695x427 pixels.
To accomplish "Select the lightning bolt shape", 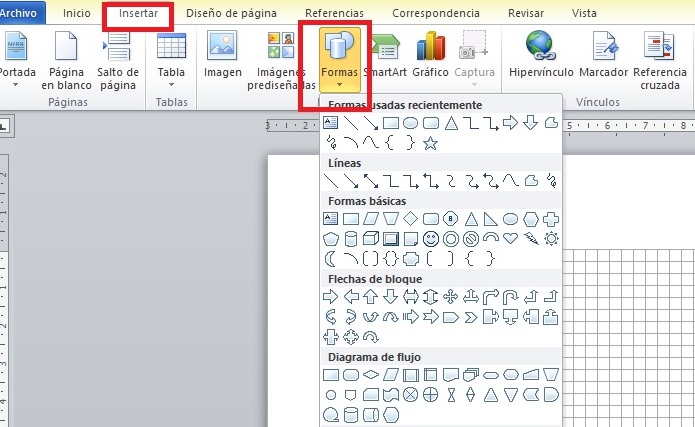I will [531, 239].
